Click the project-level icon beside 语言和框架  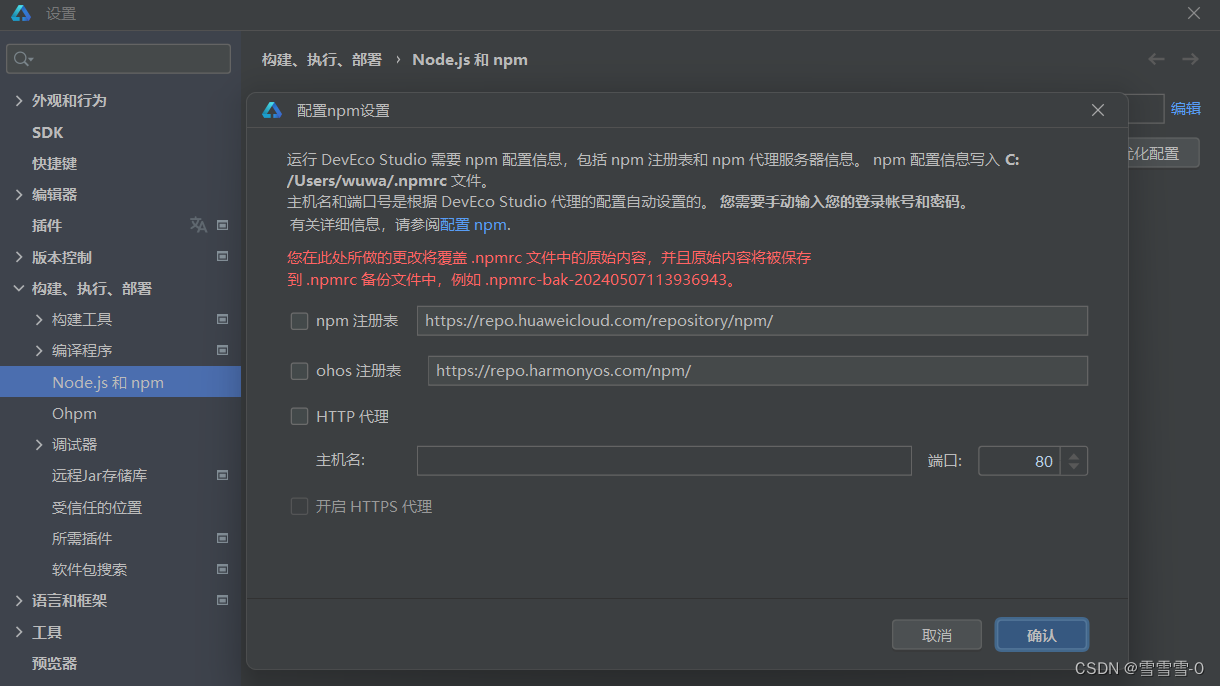222,600
